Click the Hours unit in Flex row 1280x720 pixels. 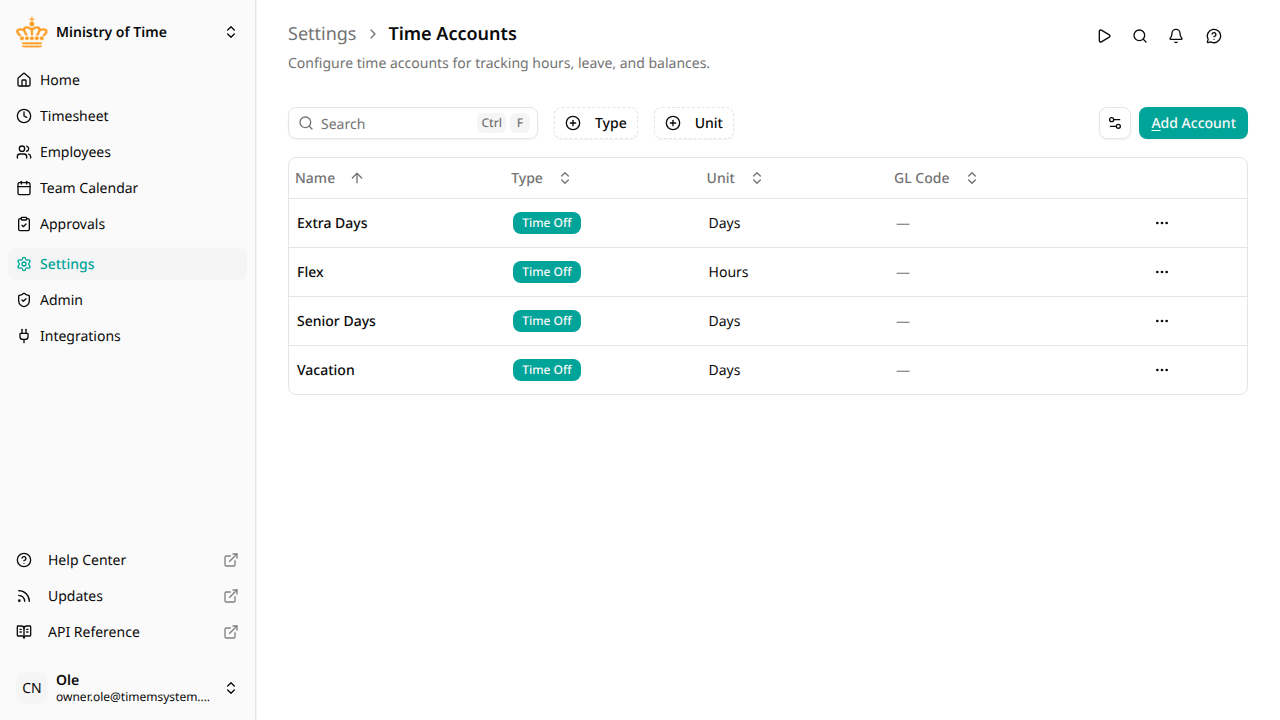point(728,272)
